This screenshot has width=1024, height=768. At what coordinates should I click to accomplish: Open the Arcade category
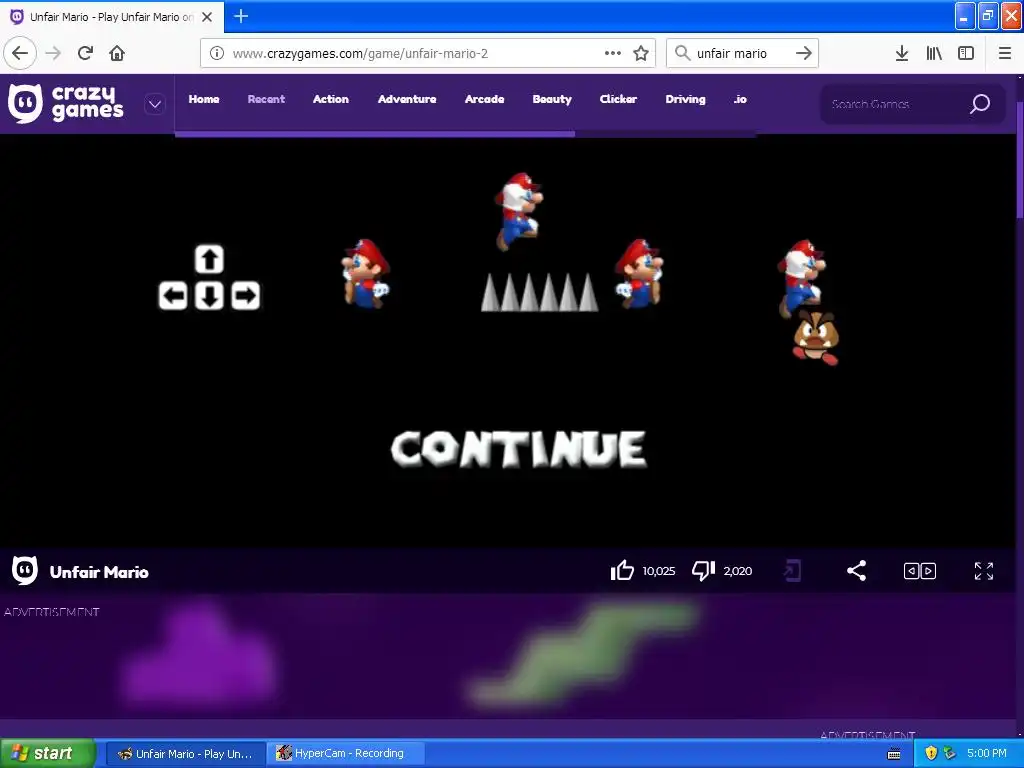tap(485, 99)
